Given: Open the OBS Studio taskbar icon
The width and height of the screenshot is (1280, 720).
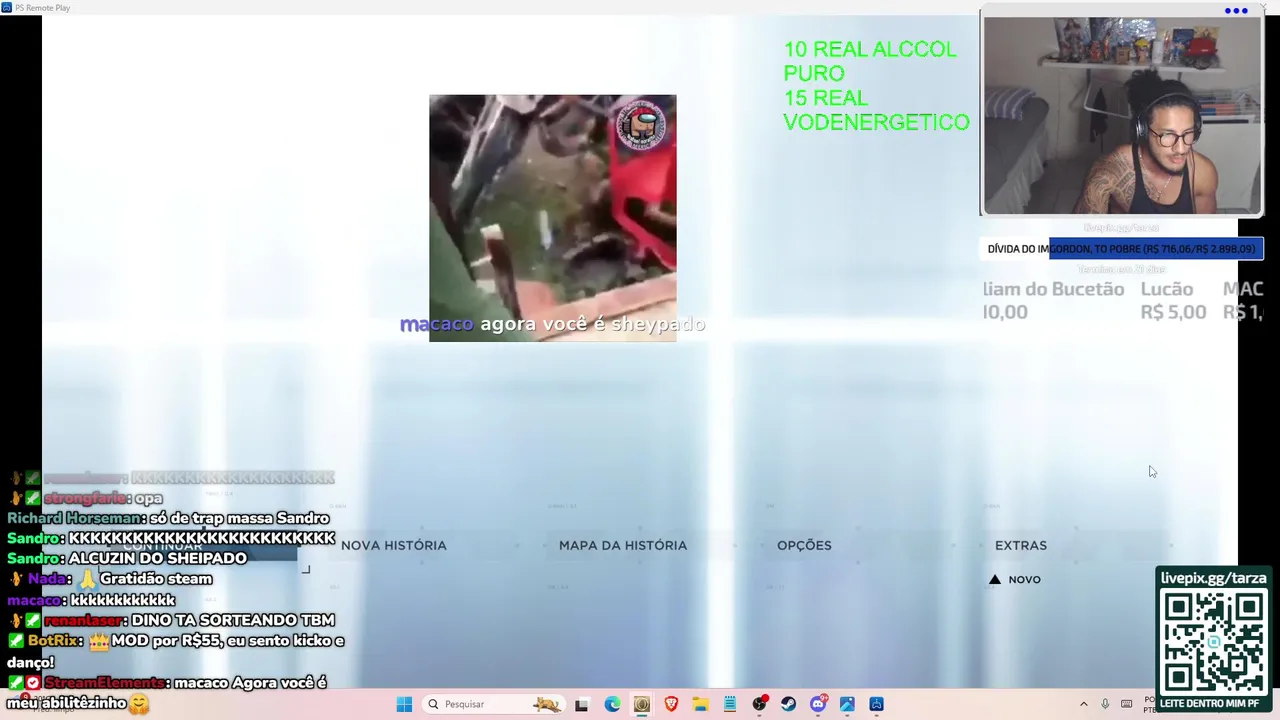Looking at the screenshot, I should [x=759, y=704].
